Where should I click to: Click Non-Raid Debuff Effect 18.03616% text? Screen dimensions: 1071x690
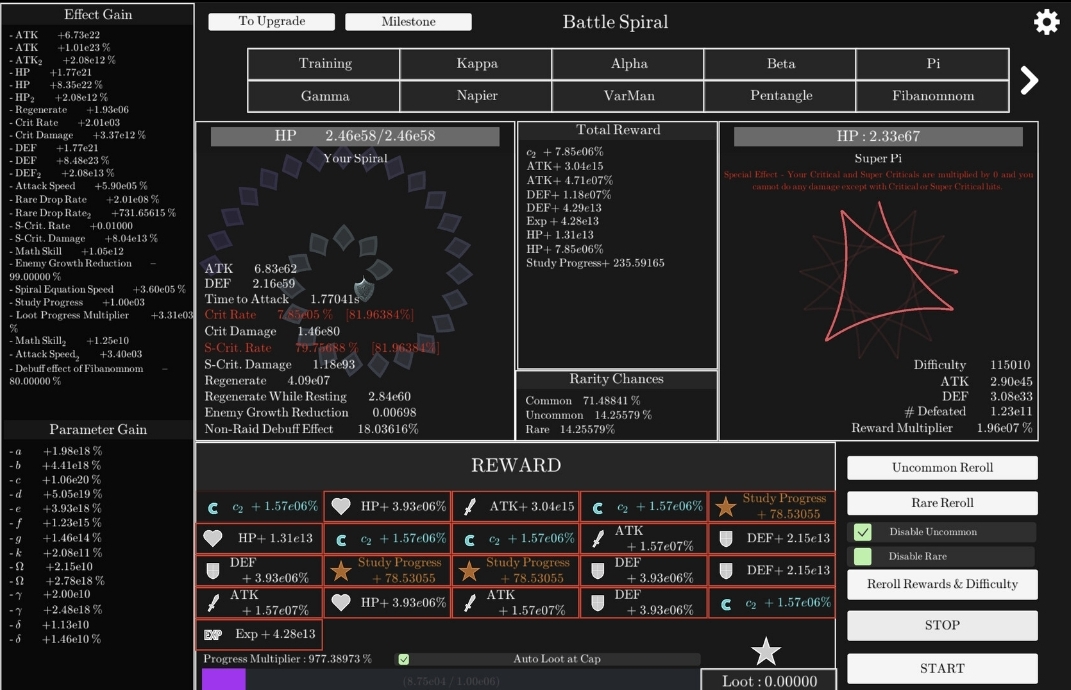[311, 429]
